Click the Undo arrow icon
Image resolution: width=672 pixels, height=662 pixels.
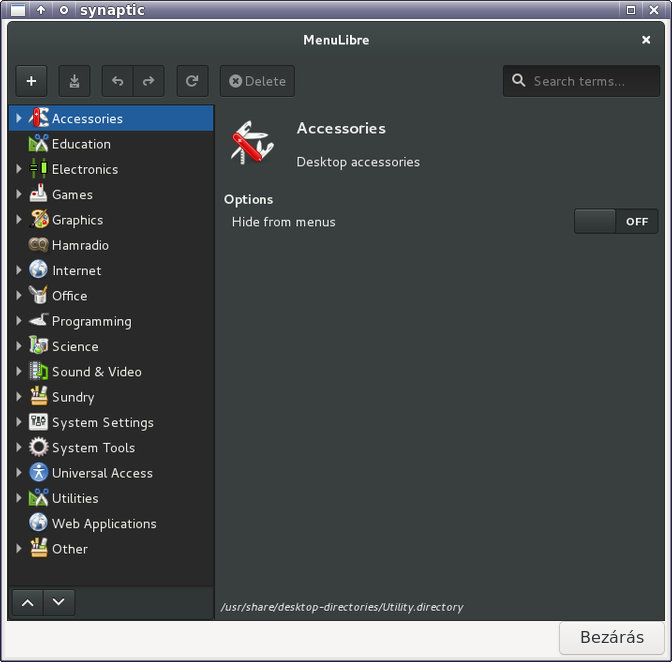pyautogui.click(x=117, y=81)
